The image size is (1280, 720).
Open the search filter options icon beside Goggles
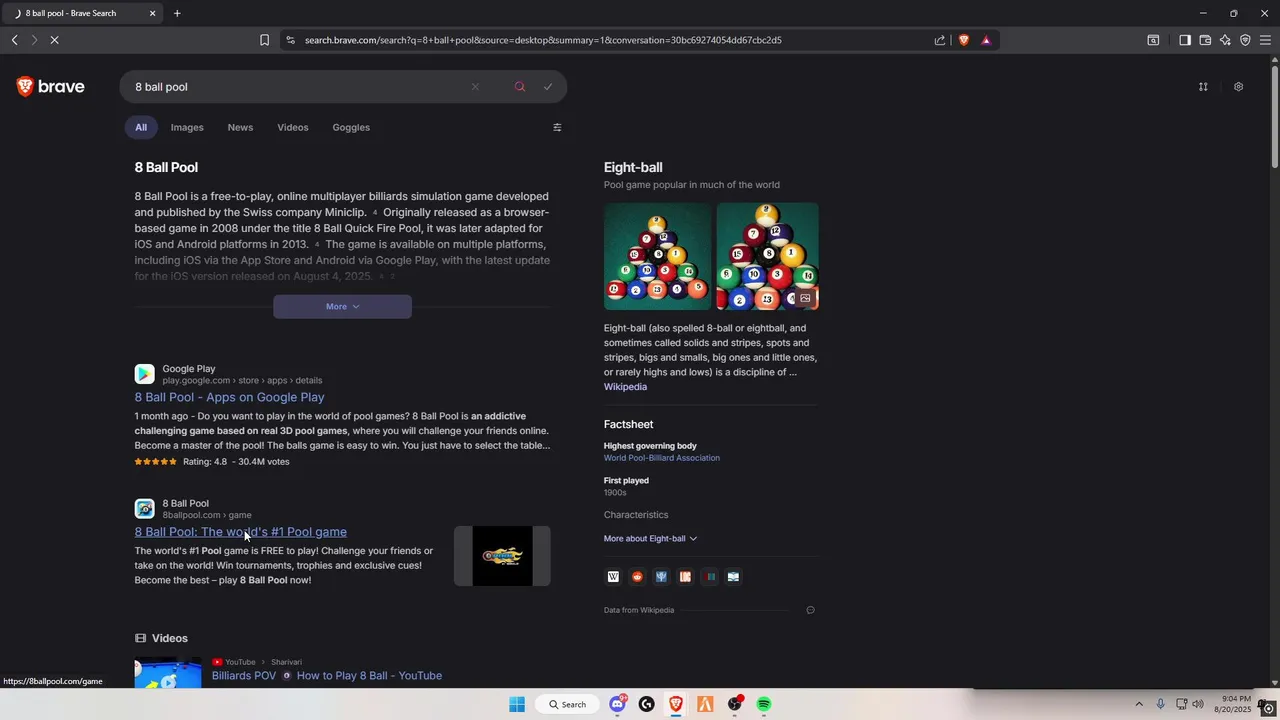click(557, 127)
